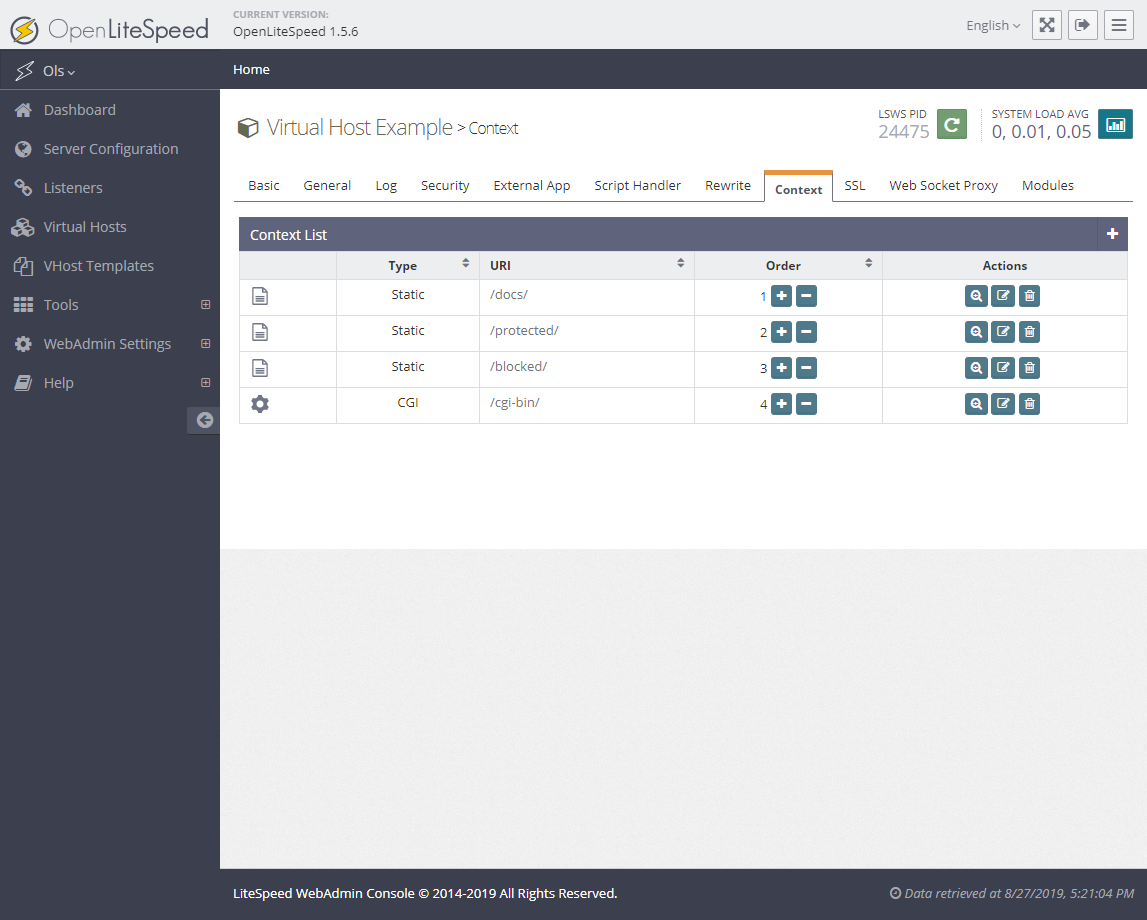This screenshot has height=920, width=1147.
Task: Open the Modules tab
Action: point(1048,186)
